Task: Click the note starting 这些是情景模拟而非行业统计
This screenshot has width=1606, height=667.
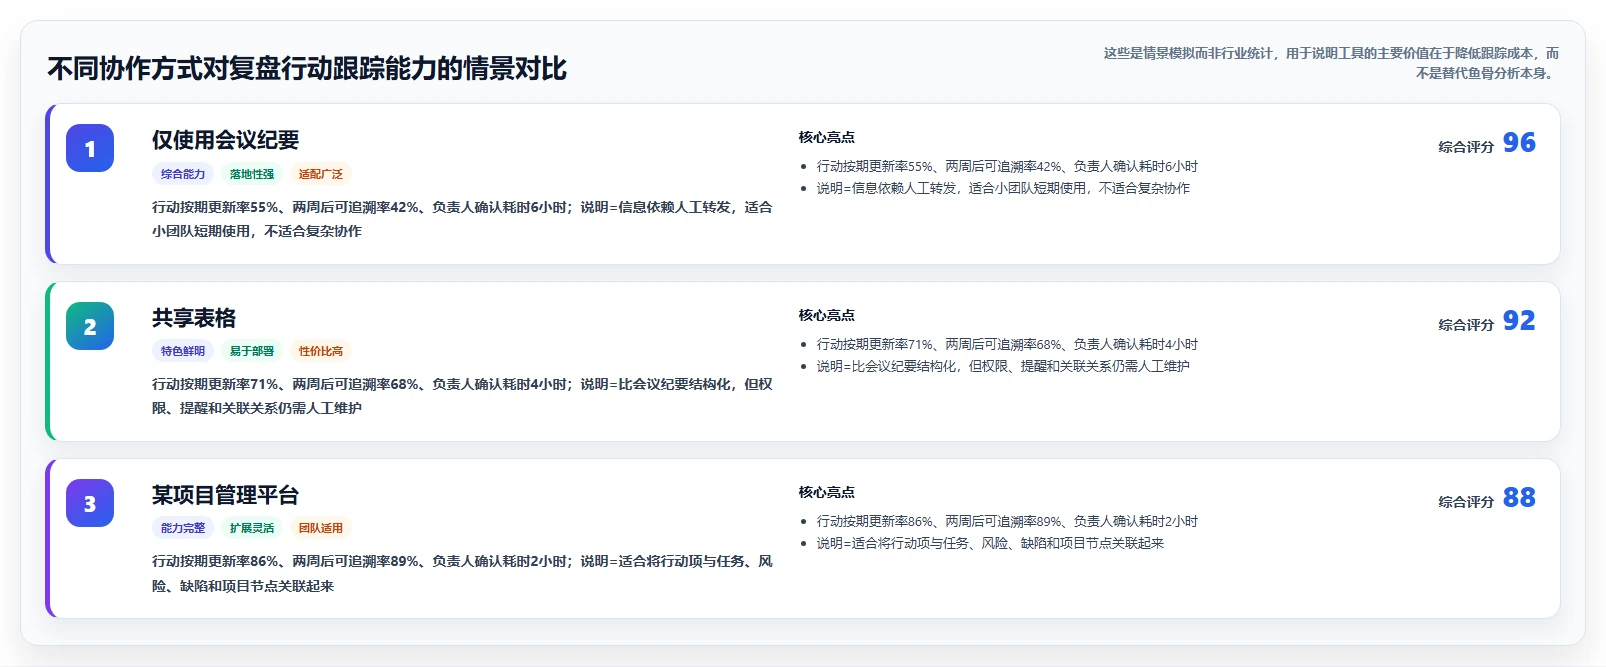Action: tap(1331, 63)
